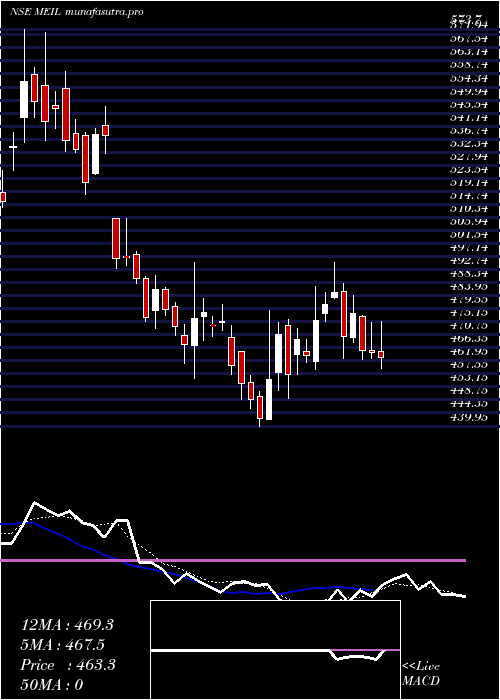Click the 461.95 price label

[x=469, y=352]
